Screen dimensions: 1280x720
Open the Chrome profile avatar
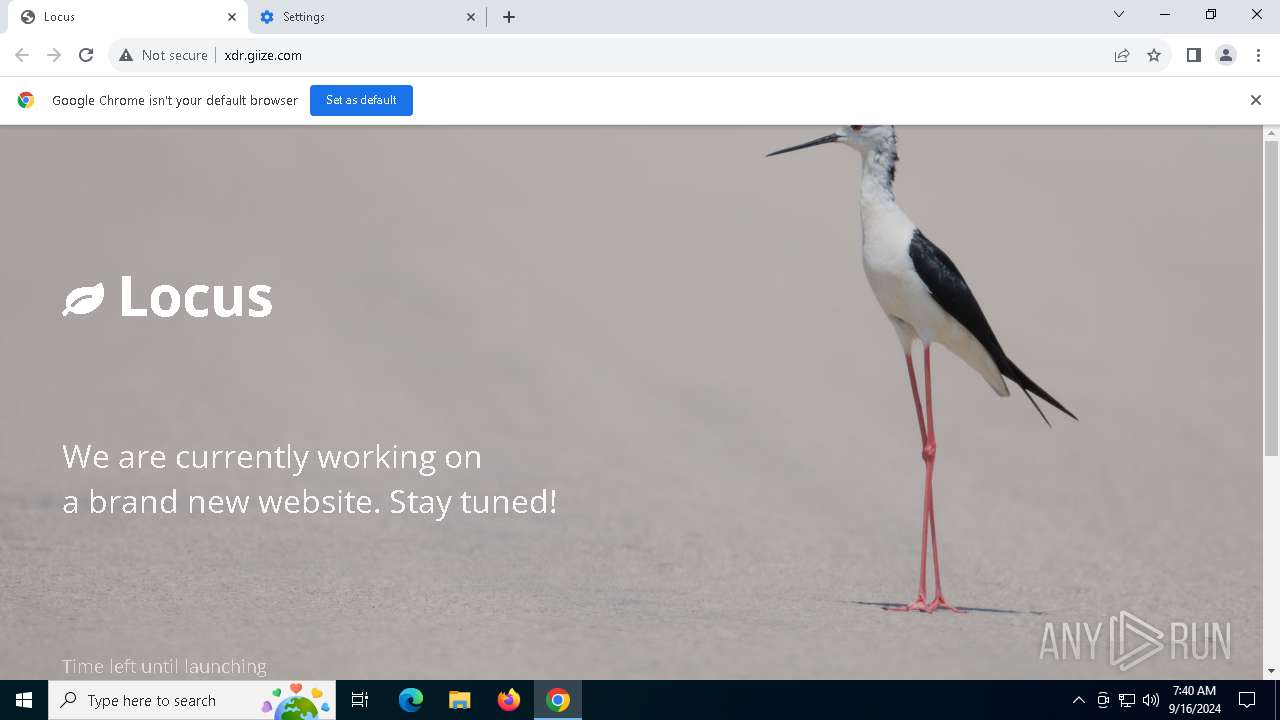[x=1226, y=55]
